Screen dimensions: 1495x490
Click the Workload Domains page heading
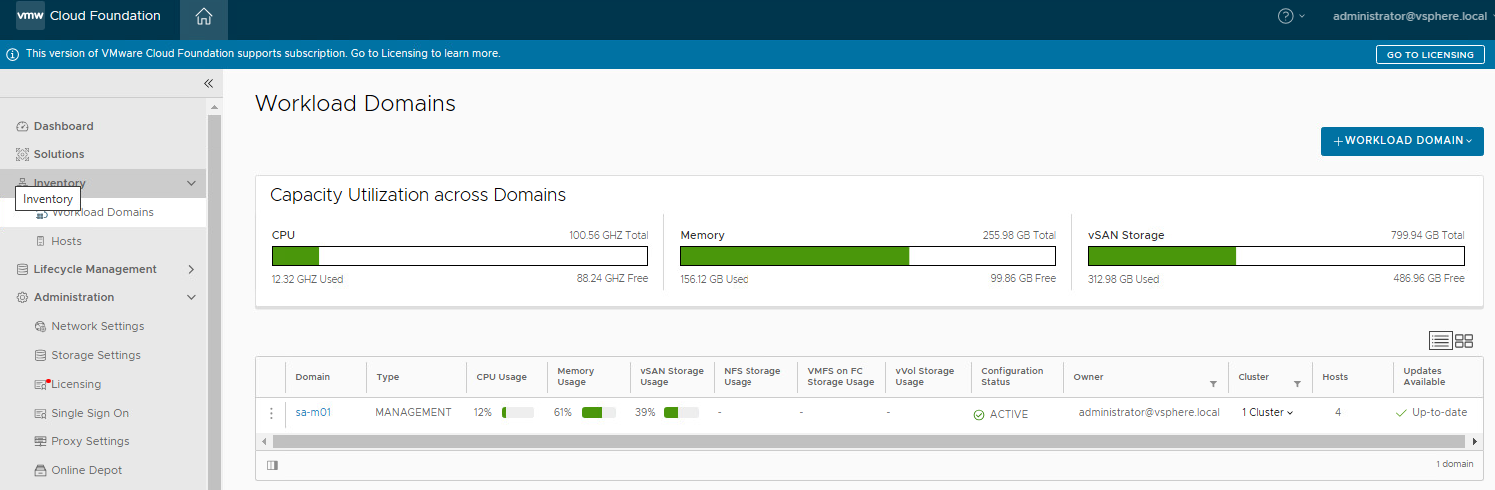355,103
